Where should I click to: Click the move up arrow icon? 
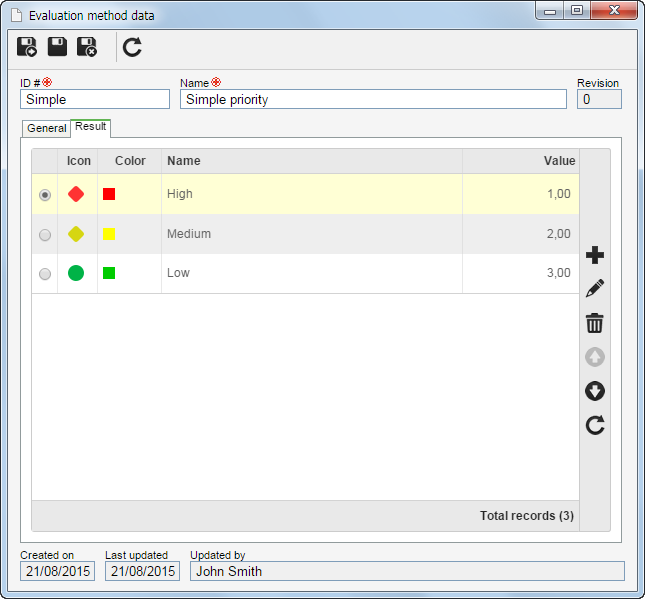595,357
